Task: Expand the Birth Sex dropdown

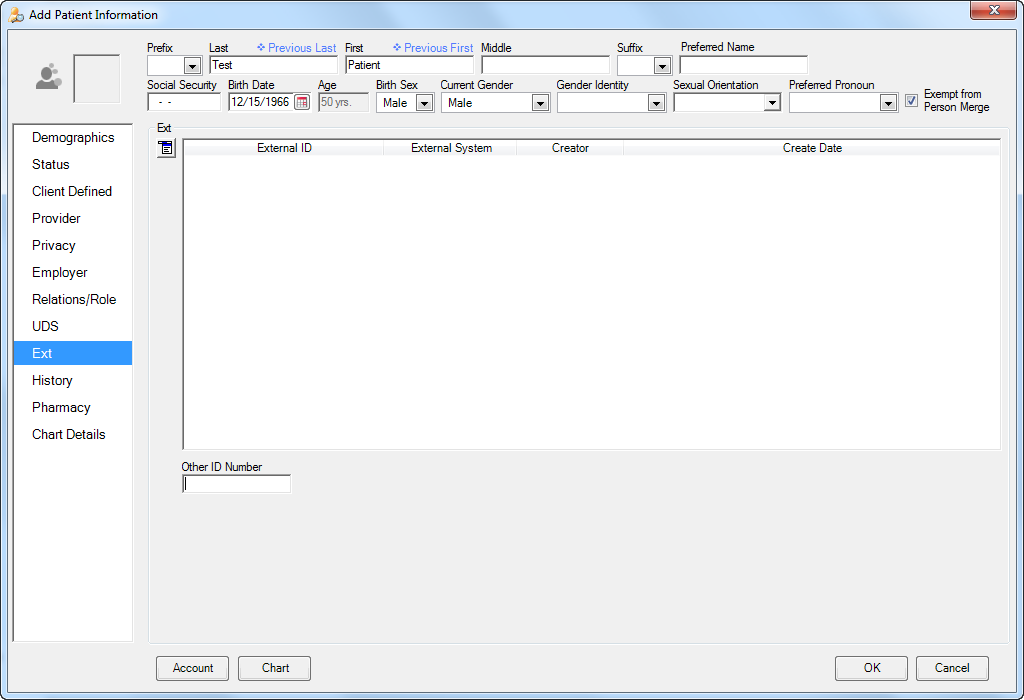Action: (x=424, y=103)
